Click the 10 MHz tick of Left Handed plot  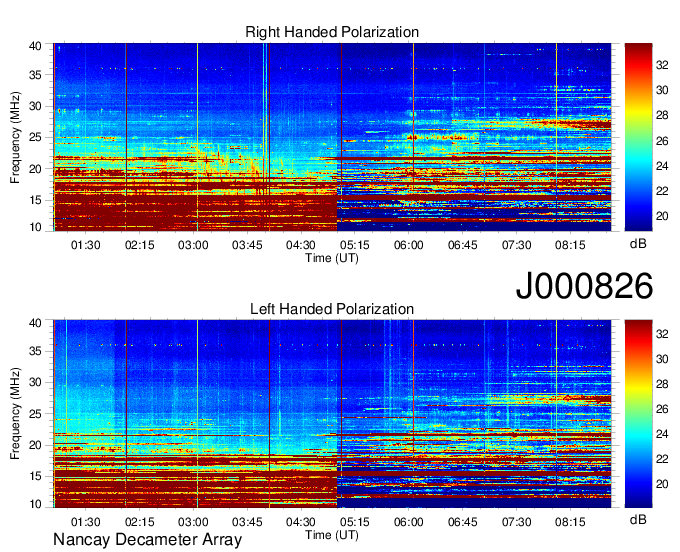click(x=35, y=504)
